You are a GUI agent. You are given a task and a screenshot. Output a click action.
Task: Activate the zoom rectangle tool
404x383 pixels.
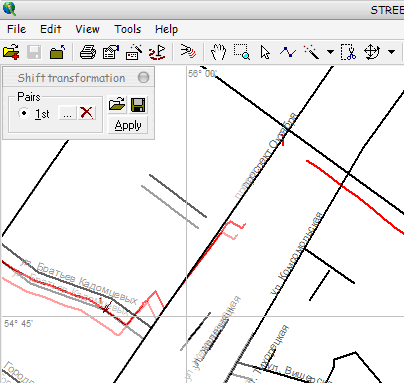tap(242, 52)
